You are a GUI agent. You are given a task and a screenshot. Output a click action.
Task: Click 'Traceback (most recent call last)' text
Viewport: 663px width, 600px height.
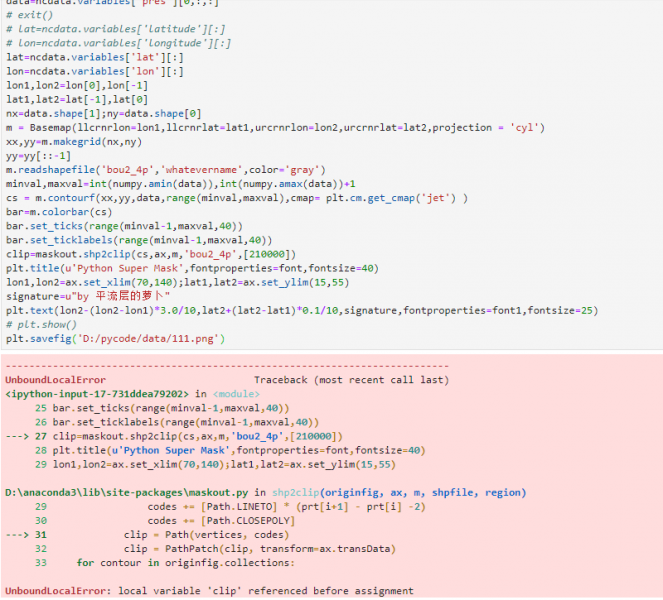[x=351, y=381]
